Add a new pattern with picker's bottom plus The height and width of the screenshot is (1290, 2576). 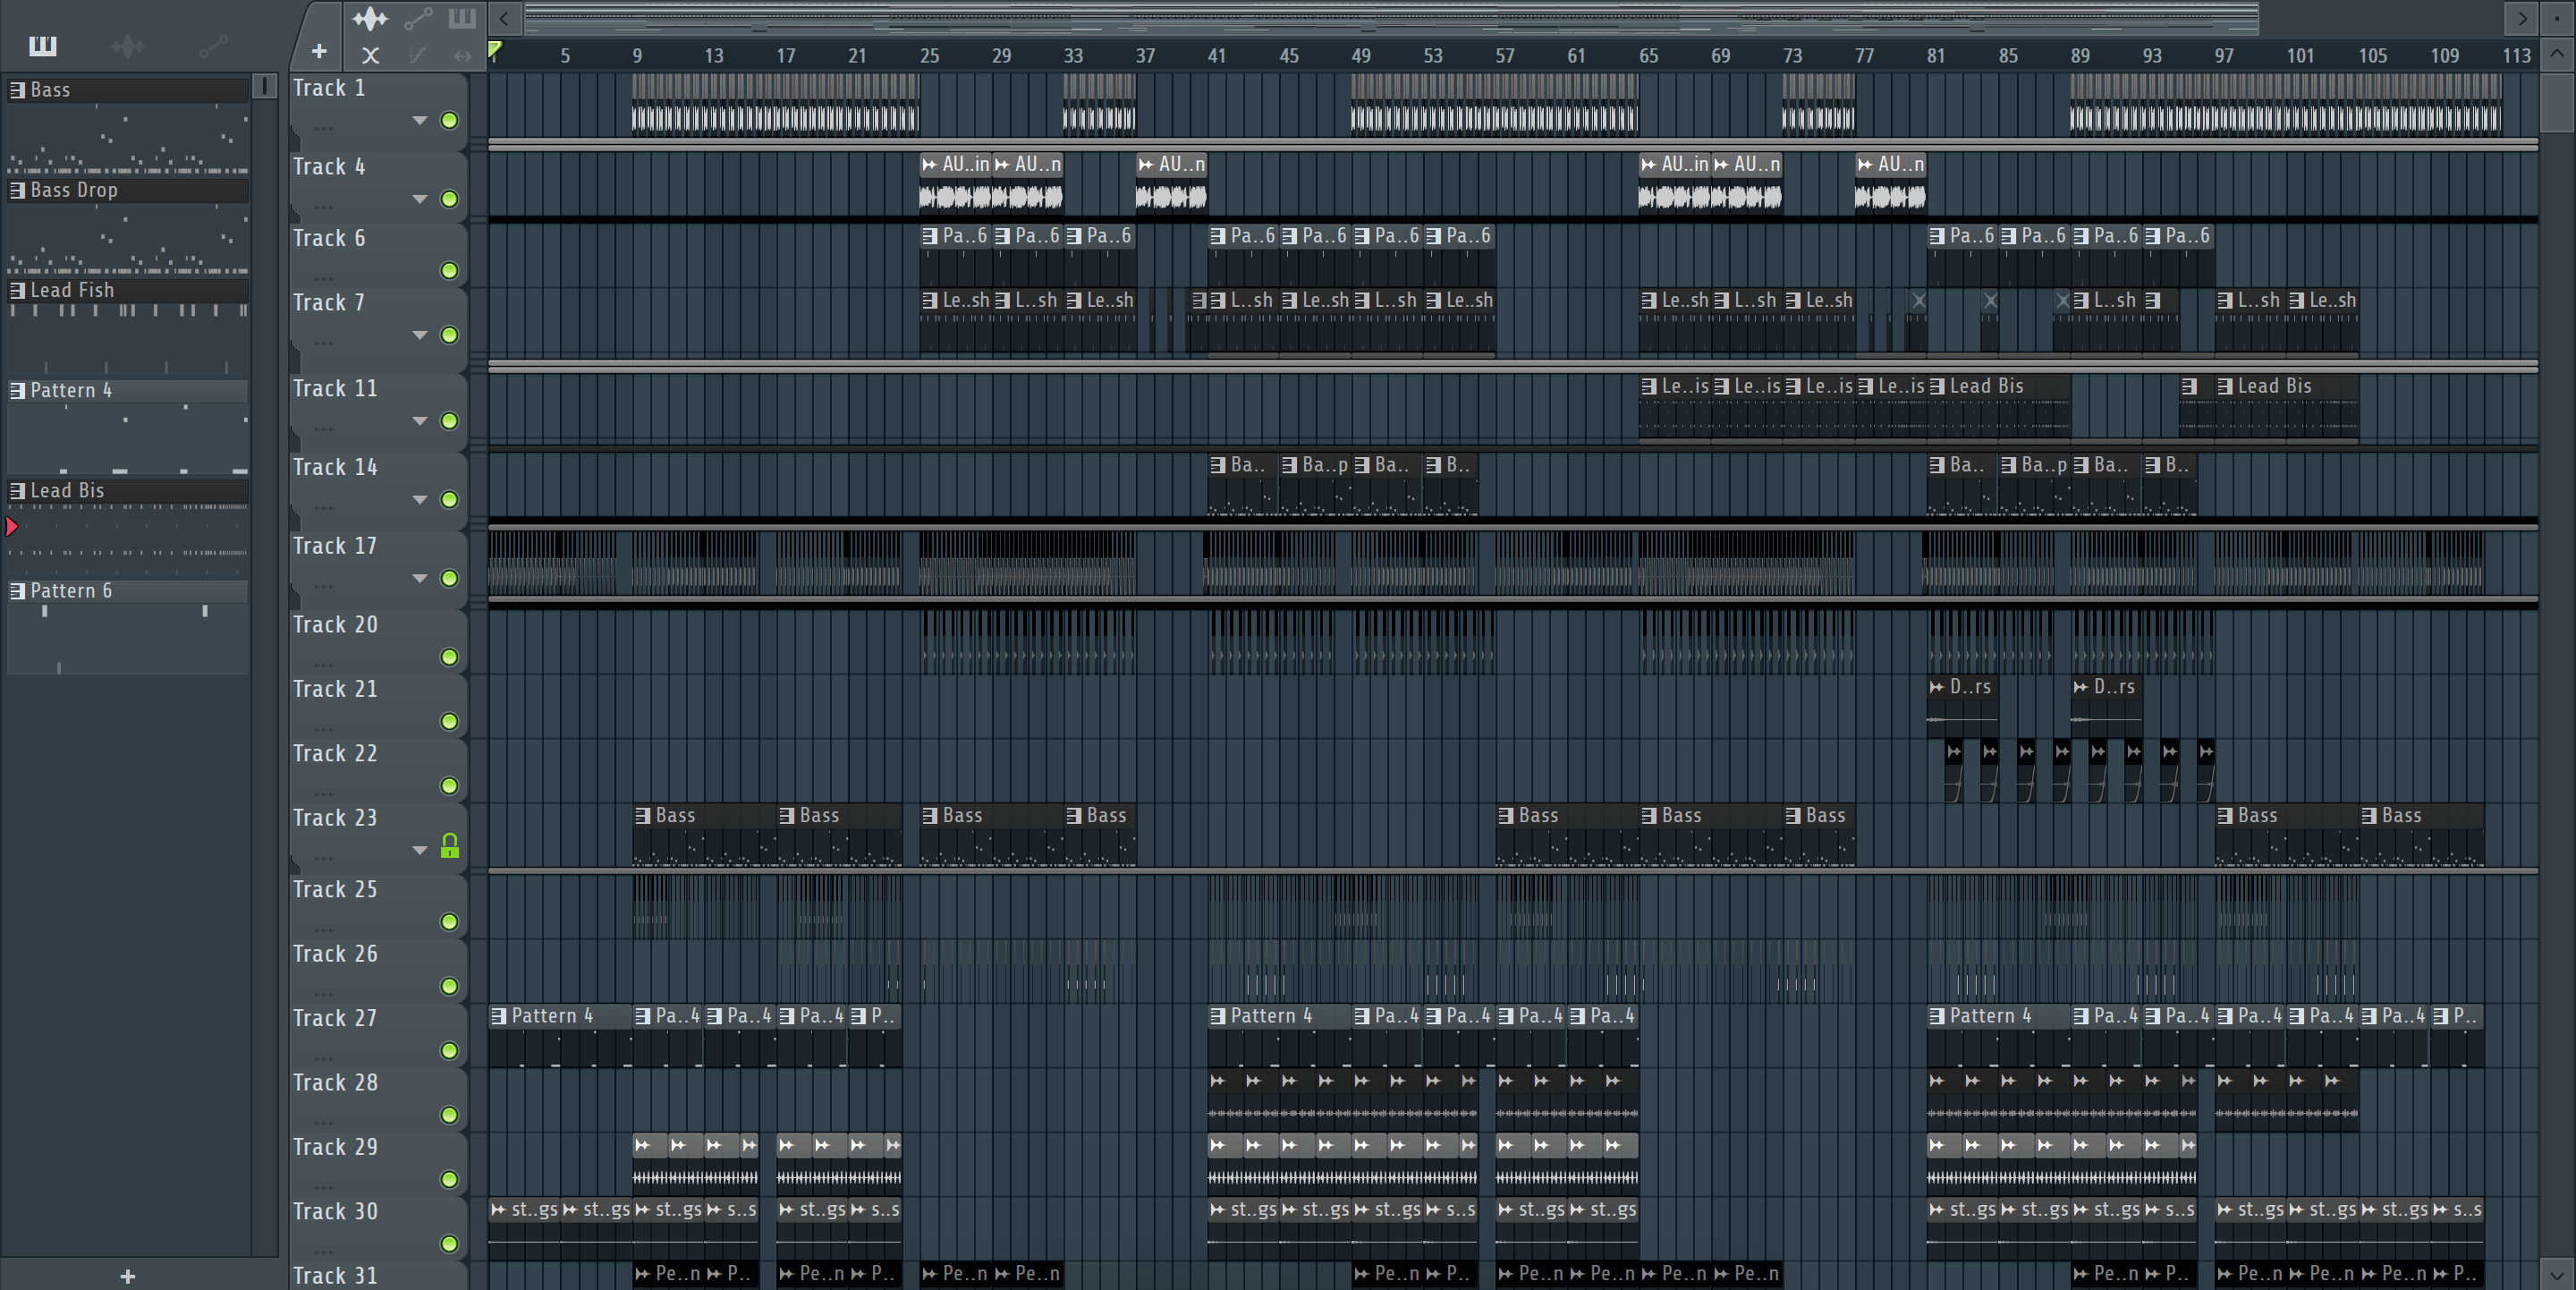(x=127, y=1276)
